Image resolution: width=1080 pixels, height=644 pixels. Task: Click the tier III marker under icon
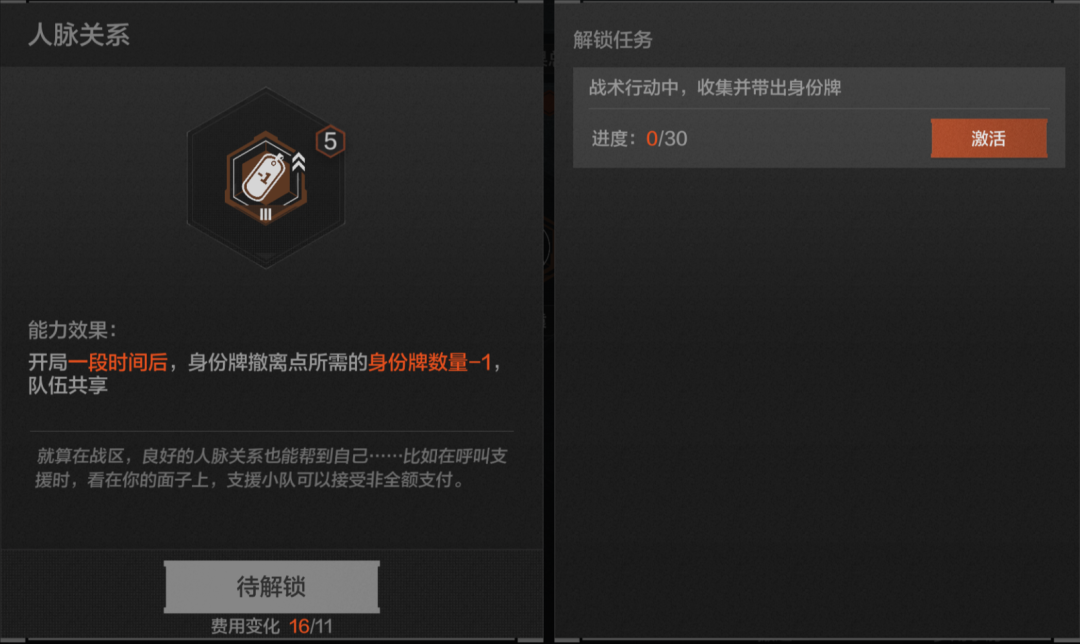click(266, 215)
